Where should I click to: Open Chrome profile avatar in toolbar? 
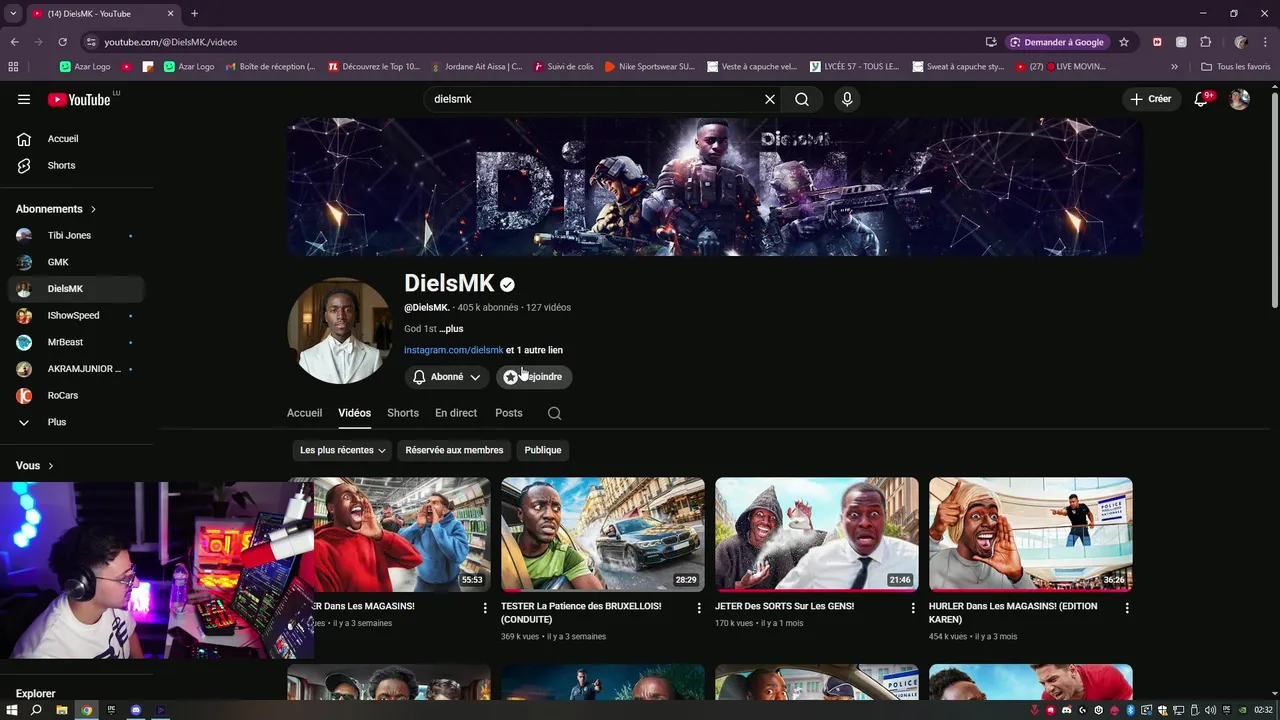coord(1241,42)
